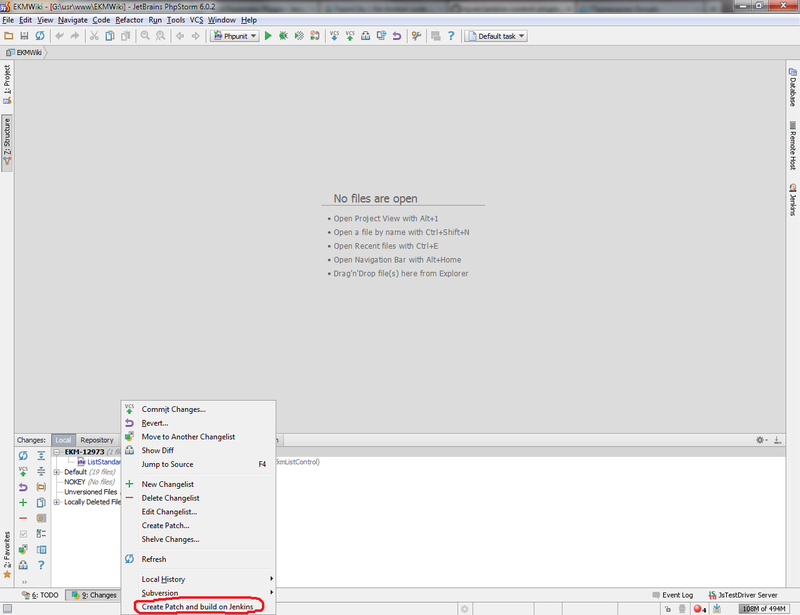This screenshot has width=800, height=615.
Task: Run the Phpunit configuration with green arrow
Action: click(x=270, y=36)
